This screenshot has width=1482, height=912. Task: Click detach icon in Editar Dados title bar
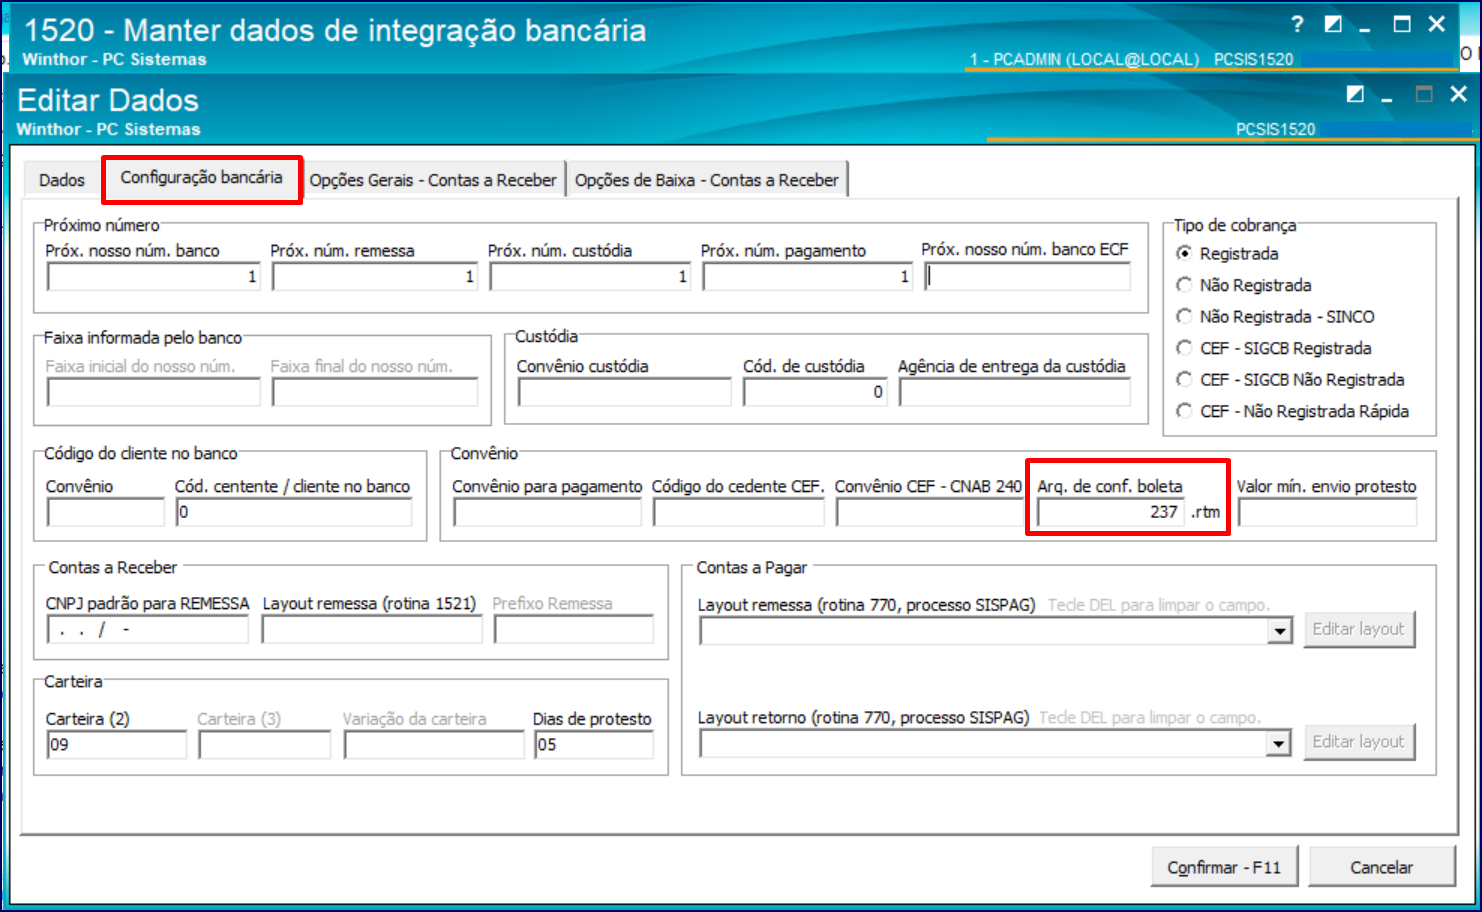tap(1355, 94)
